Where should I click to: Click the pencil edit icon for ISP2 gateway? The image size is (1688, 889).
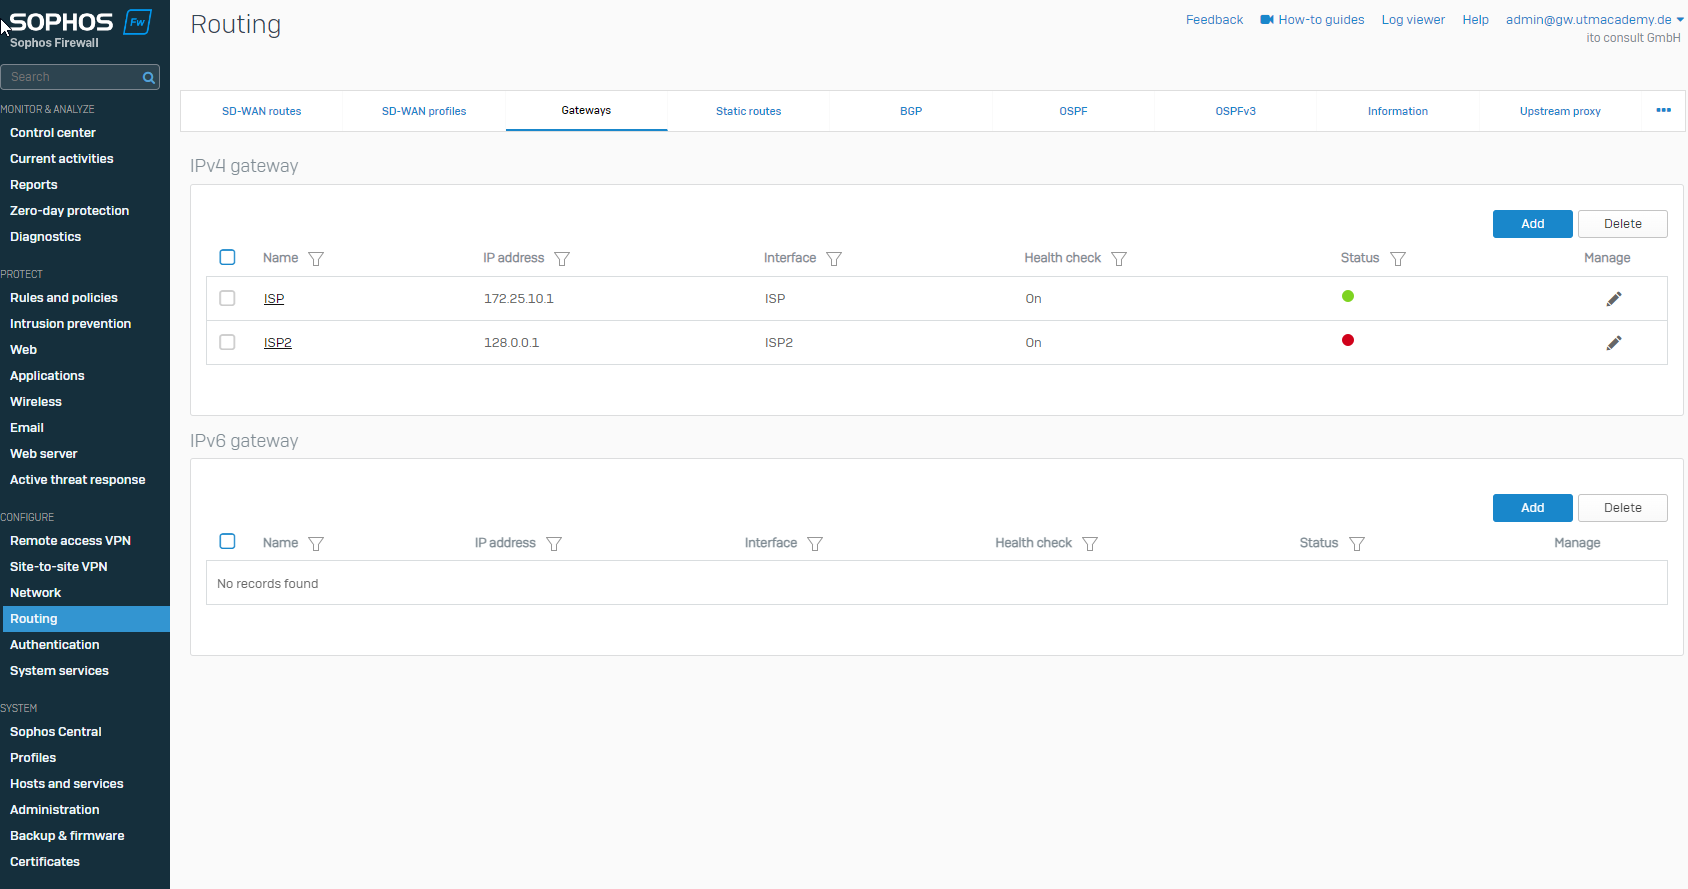[1613, 343]
